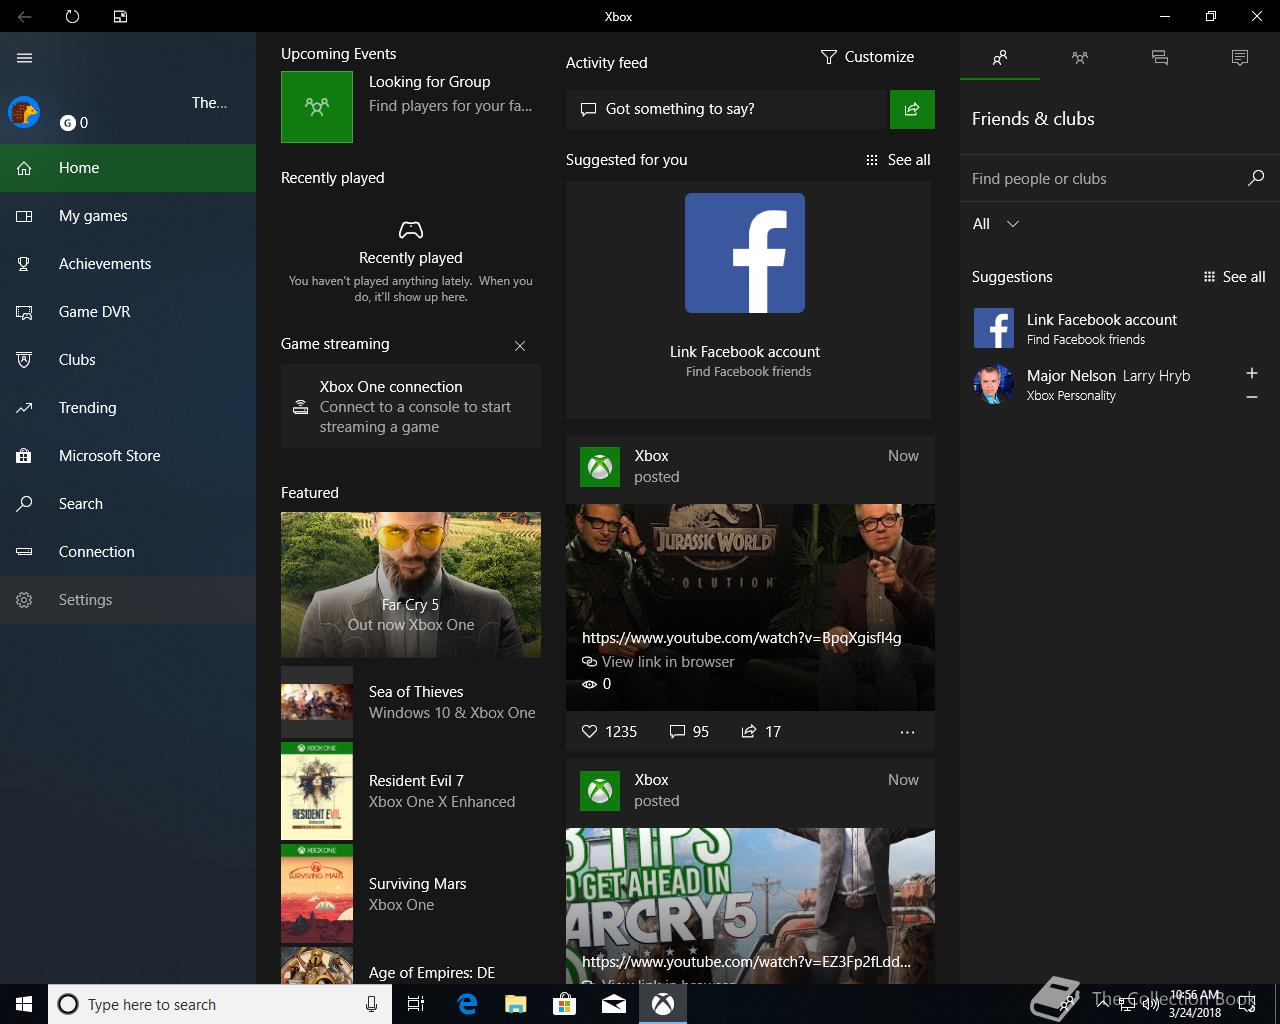Open more options ellipsis on post
The width and height of the screenshot is (1280, 1024).
[907, 732]
